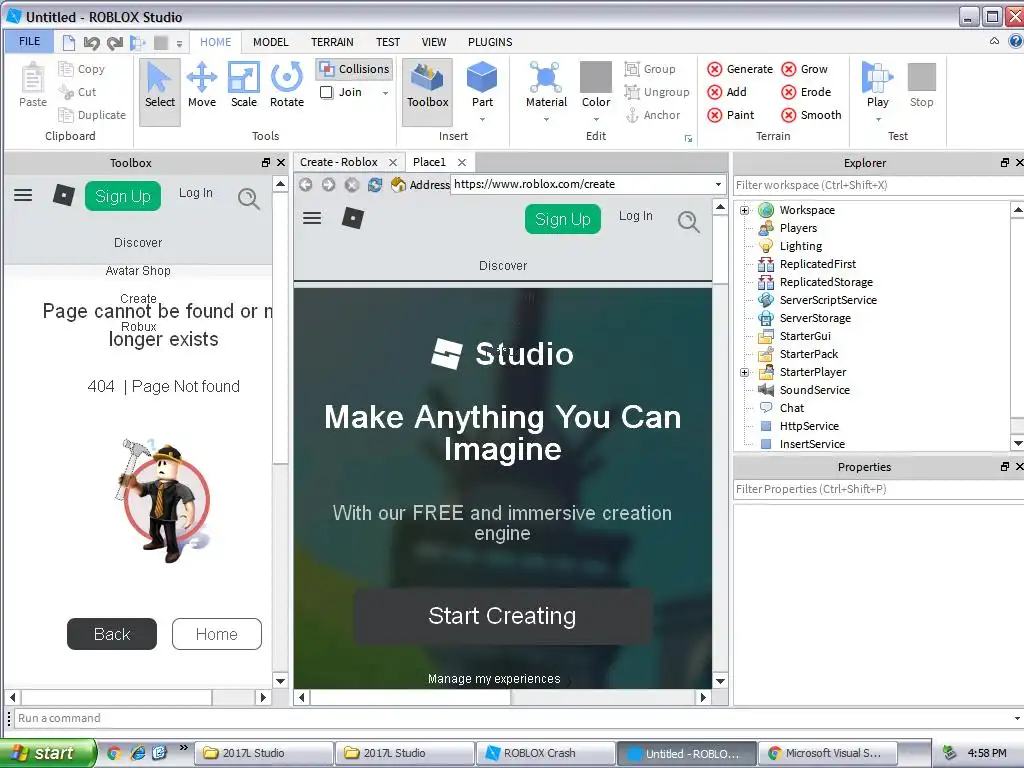Switch to the MODEL ribbon tab
Screen dimensions: 1024x768
click(270, 42)
